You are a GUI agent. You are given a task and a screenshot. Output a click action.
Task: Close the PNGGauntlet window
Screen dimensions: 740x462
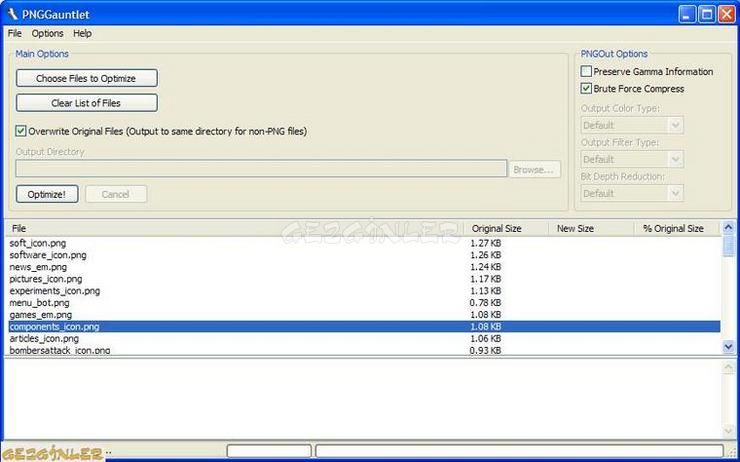tap(727, 14)
